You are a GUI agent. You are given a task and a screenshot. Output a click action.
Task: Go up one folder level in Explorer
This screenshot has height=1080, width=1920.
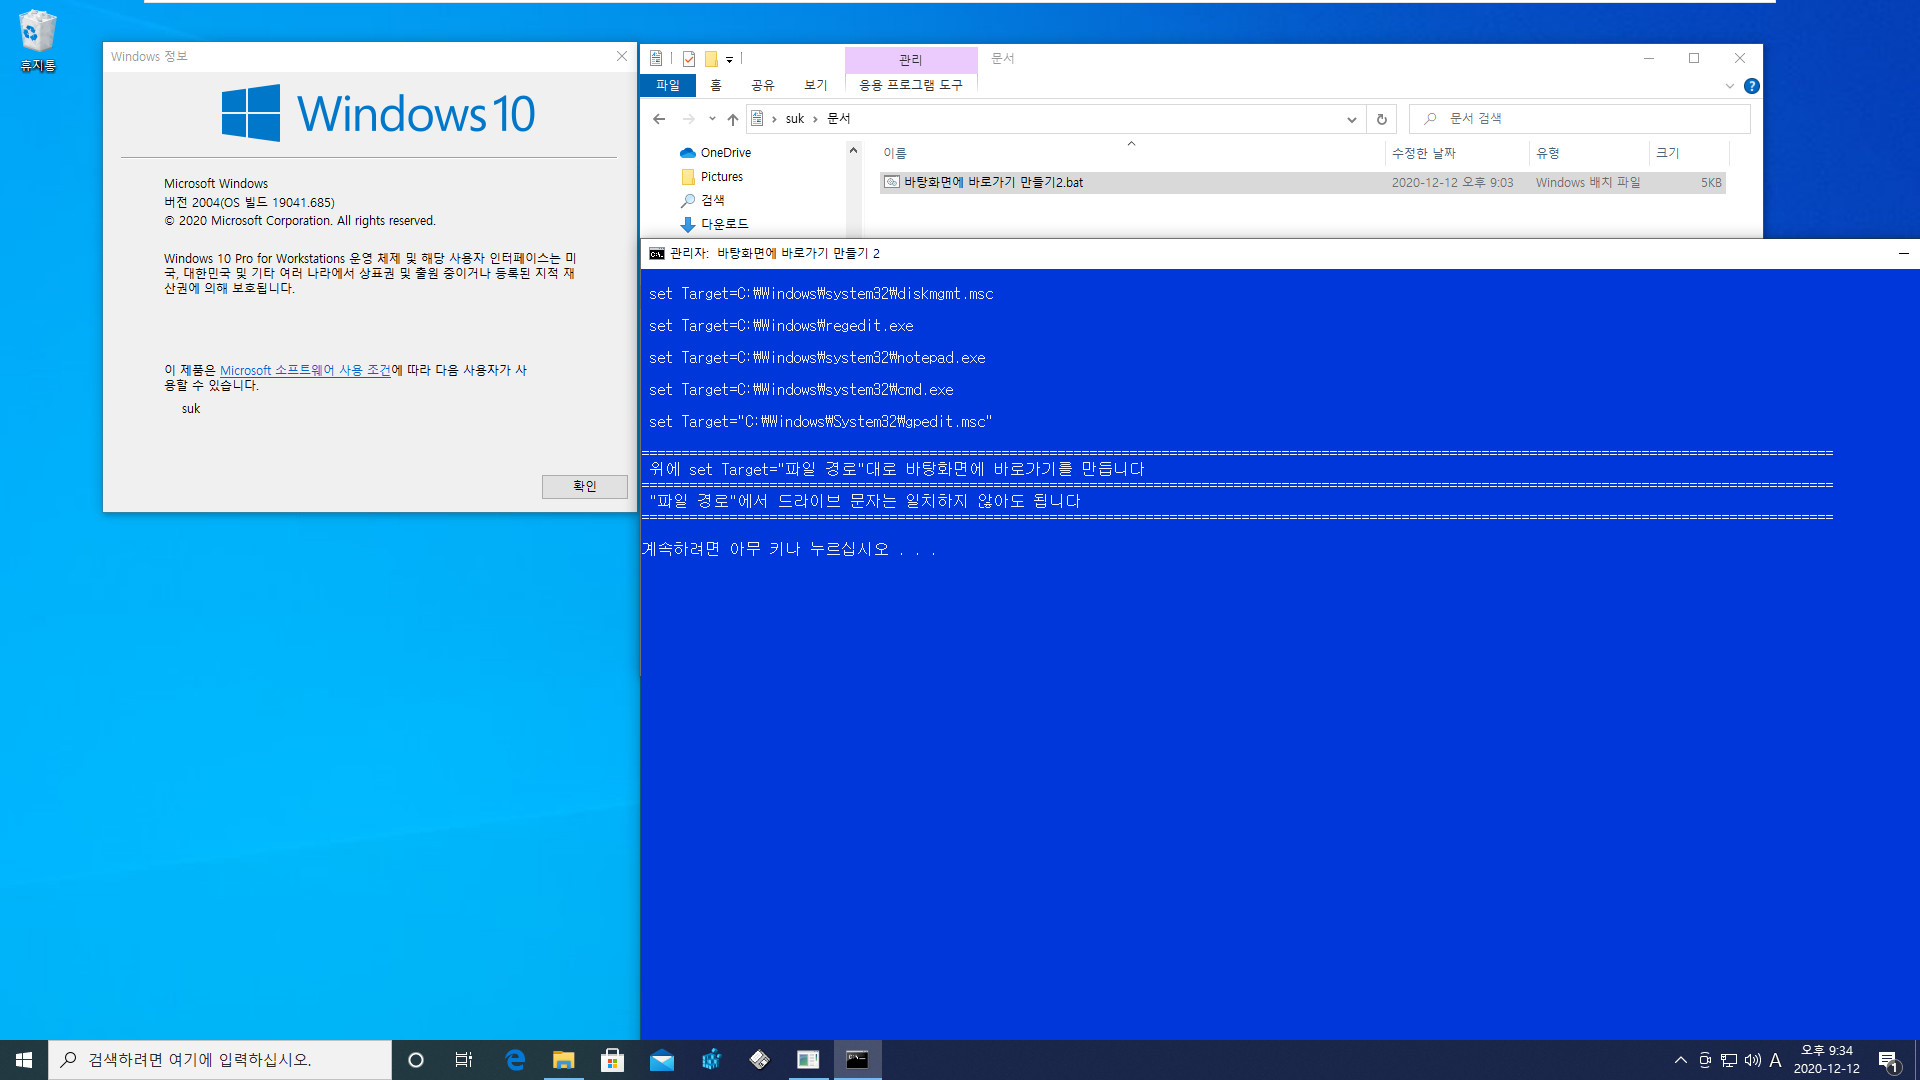pos(733,119)
